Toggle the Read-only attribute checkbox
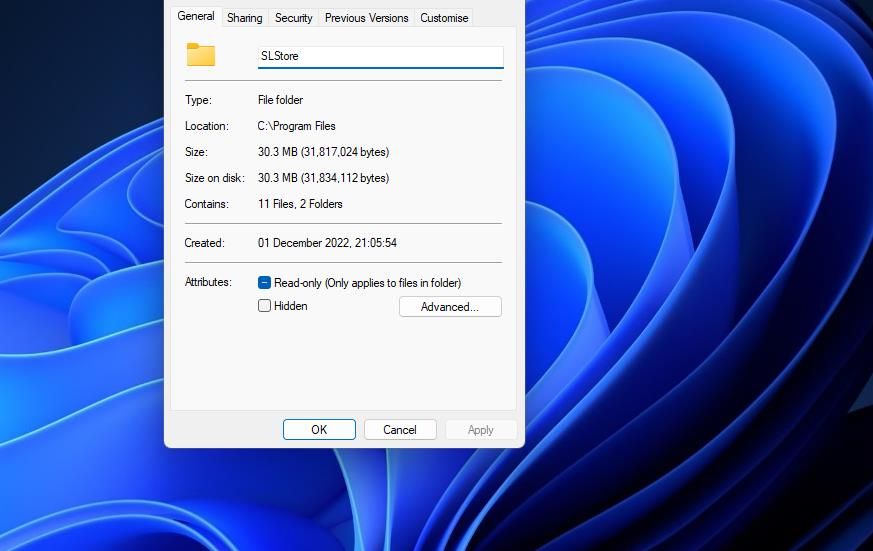 [265, 283]
